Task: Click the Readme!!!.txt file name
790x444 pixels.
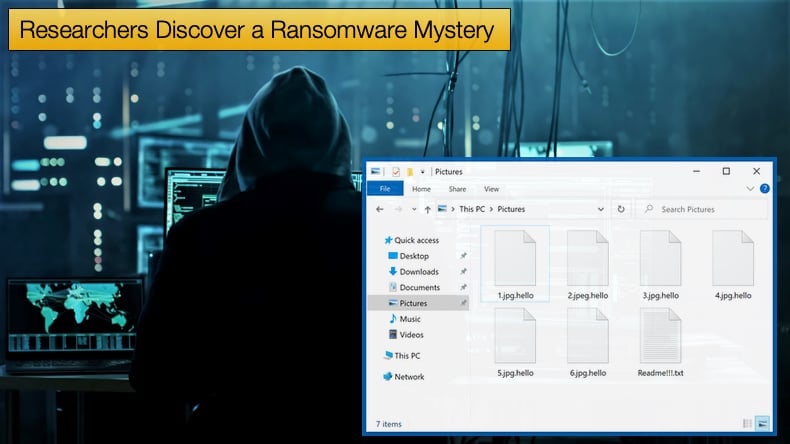Action: tap(661, 373)
